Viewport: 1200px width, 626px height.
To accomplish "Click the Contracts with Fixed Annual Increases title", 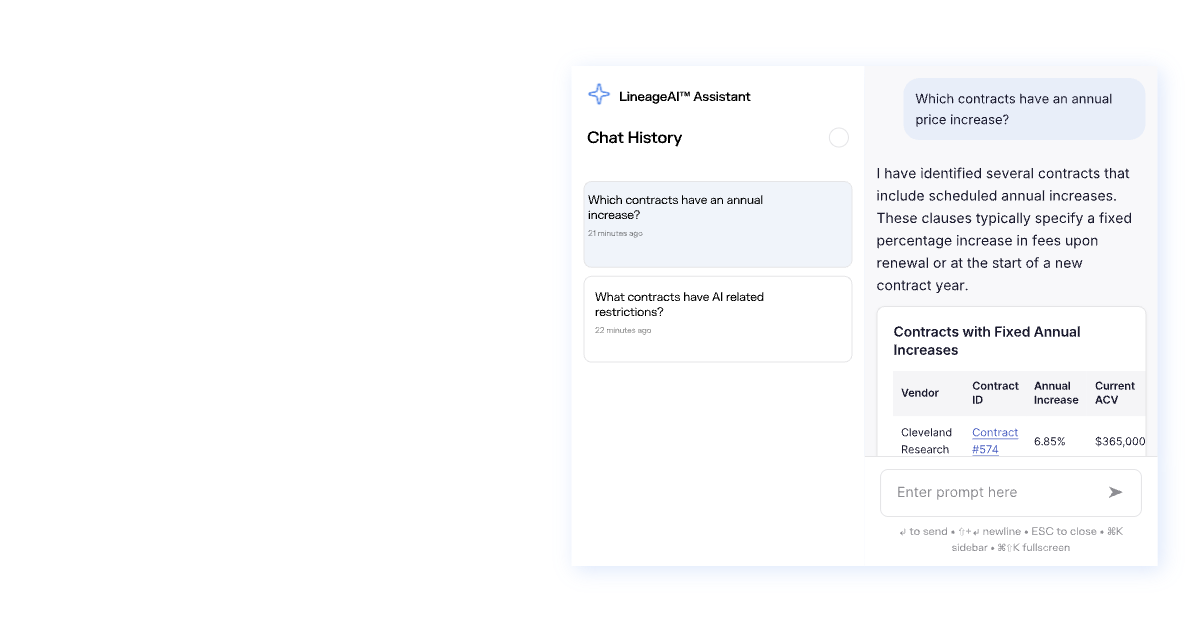I will pos(987,341).
